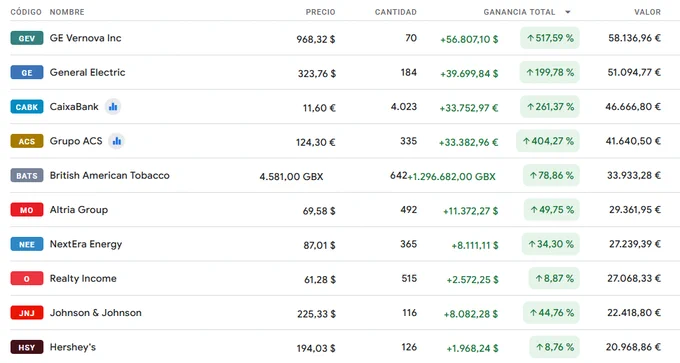
Task: Select gain +8.111,11 $
Action: [475, 245]
